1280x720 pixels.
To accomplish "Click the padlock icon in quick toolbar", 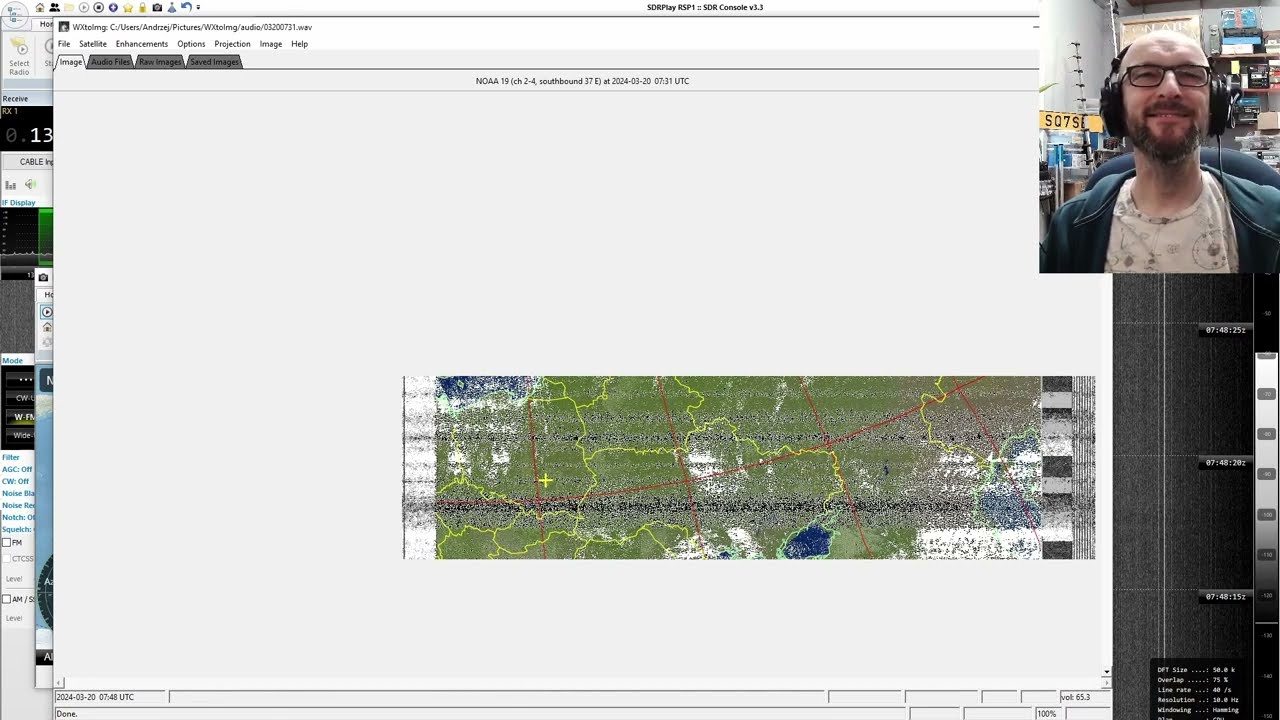I will click(142, 7).
